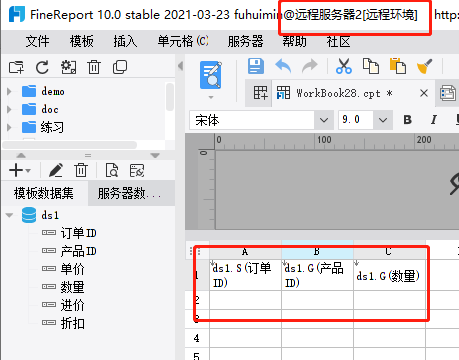The width and height of the screenshot is (459, 360).
Task: Switch to 服务器数... tab
Action: tap(131, 193)
